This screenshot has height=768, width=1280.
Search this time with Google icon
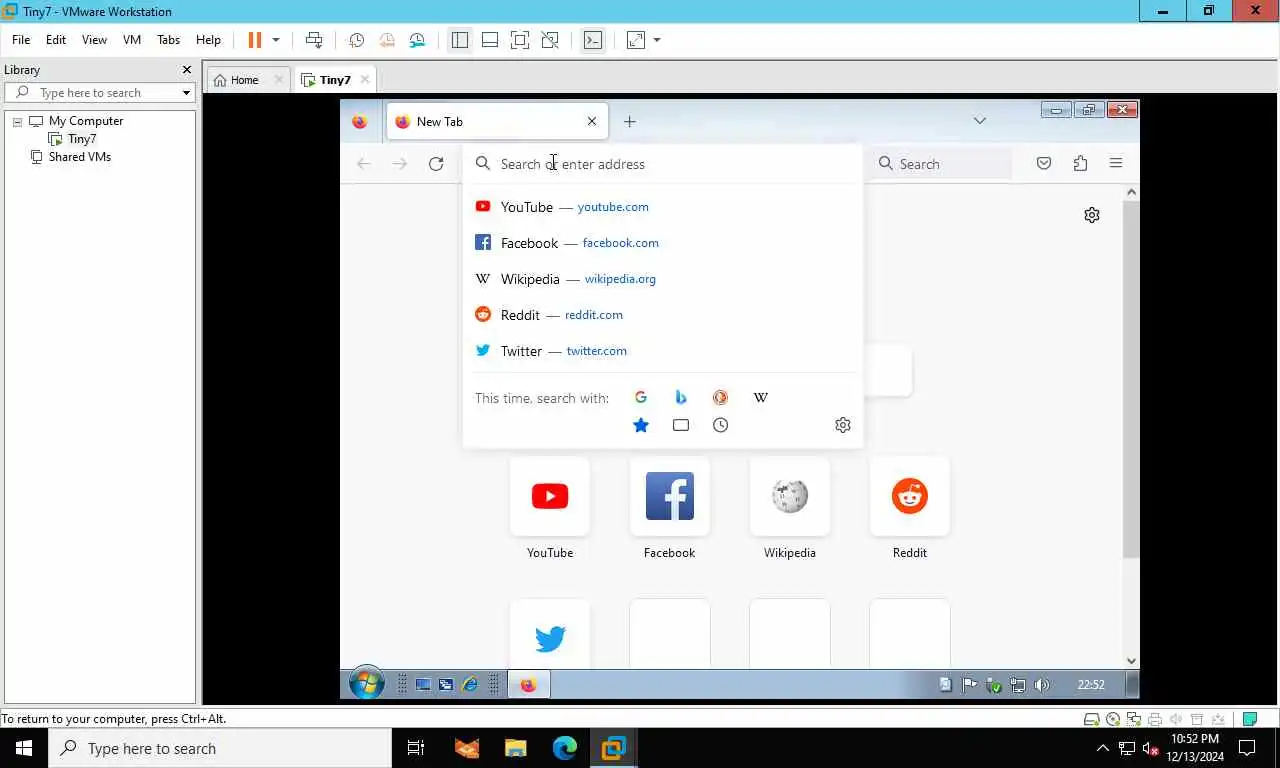(641, 397)
